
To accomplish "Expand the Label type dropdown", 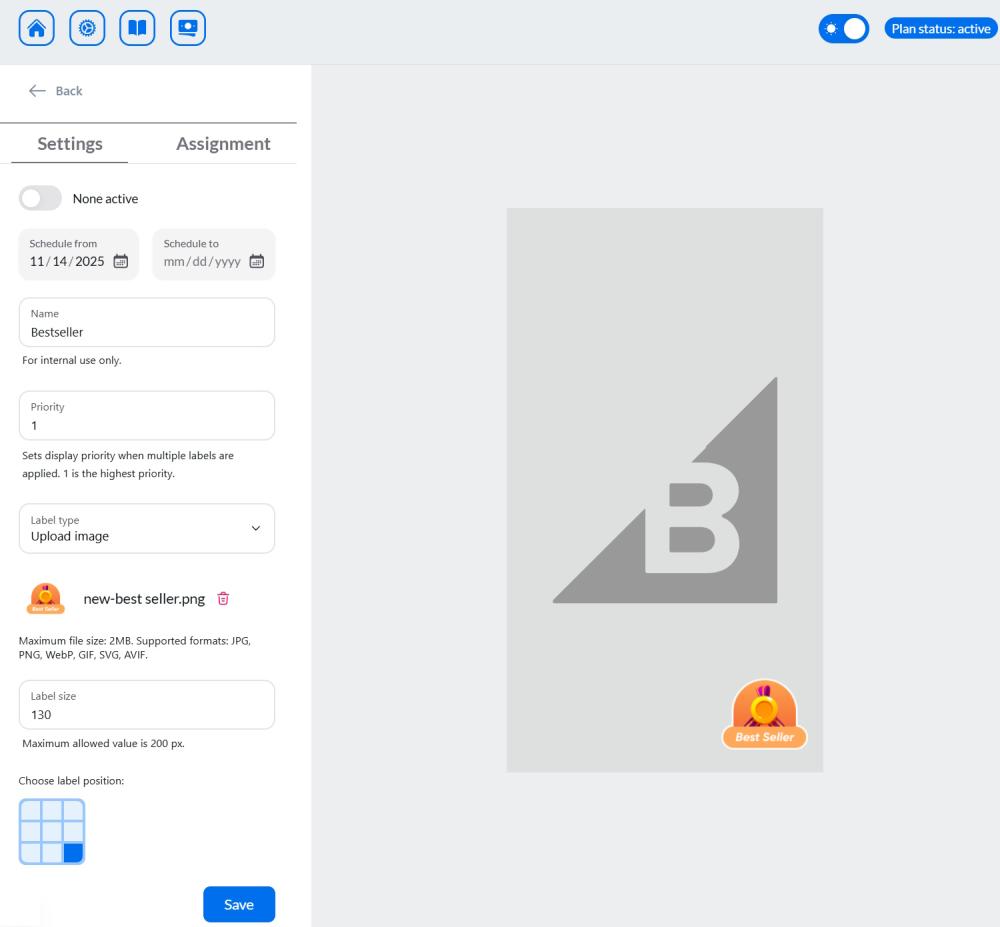I will (147, 528).
